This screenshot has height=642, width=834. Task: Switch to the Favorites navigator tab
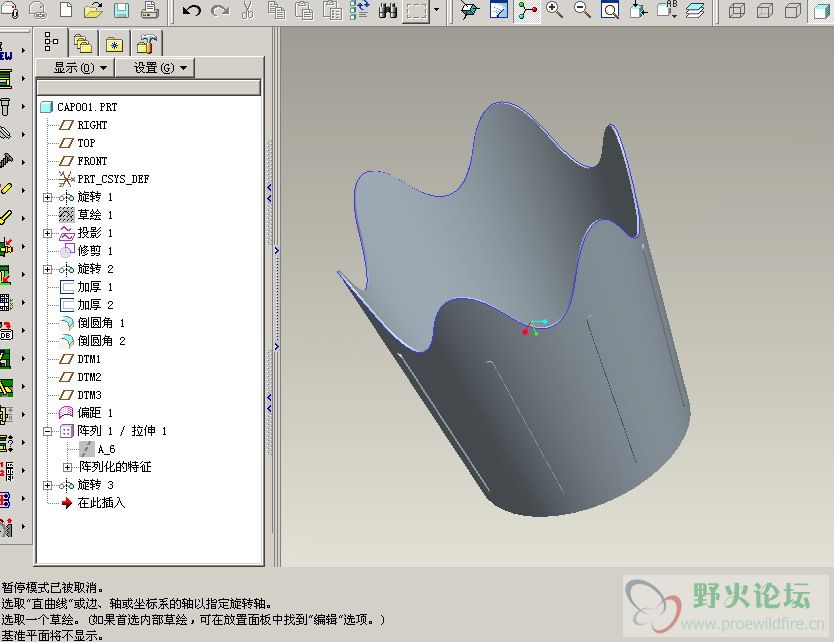pyautogui.click(x=114, y=43)
